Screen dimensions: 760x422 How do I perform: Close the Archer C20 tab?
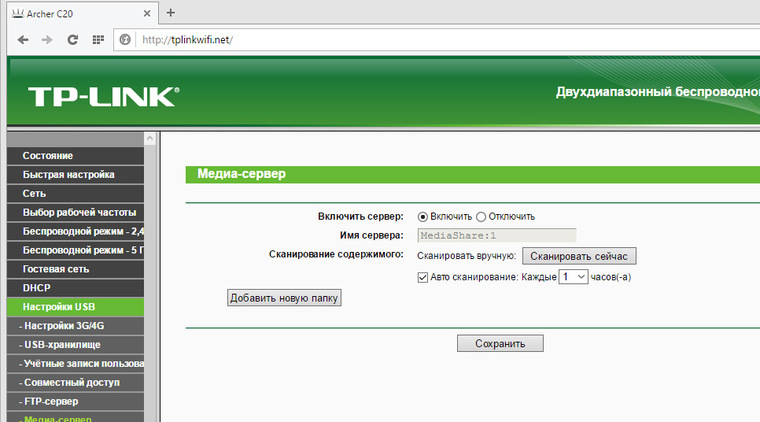click(x=147, y=14)
